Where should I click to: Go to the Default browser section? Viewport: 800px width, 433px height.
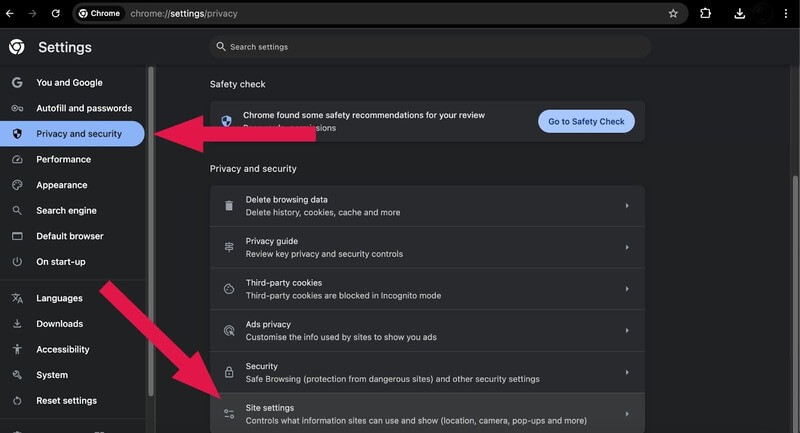click(x=72, y=236)
